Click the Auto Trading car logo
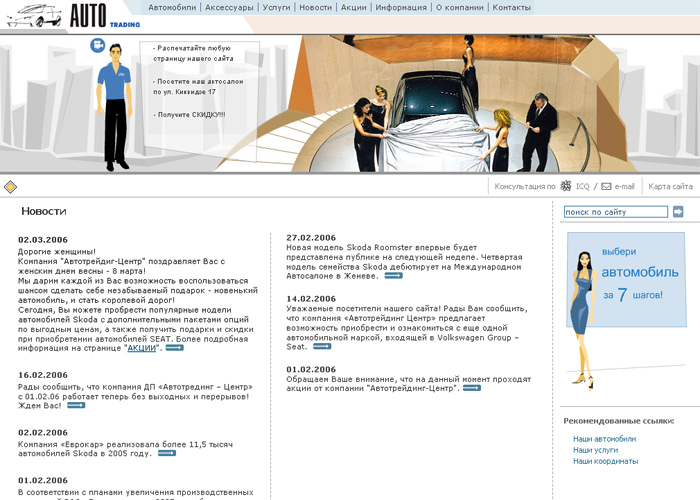 [x=74, y=16]
